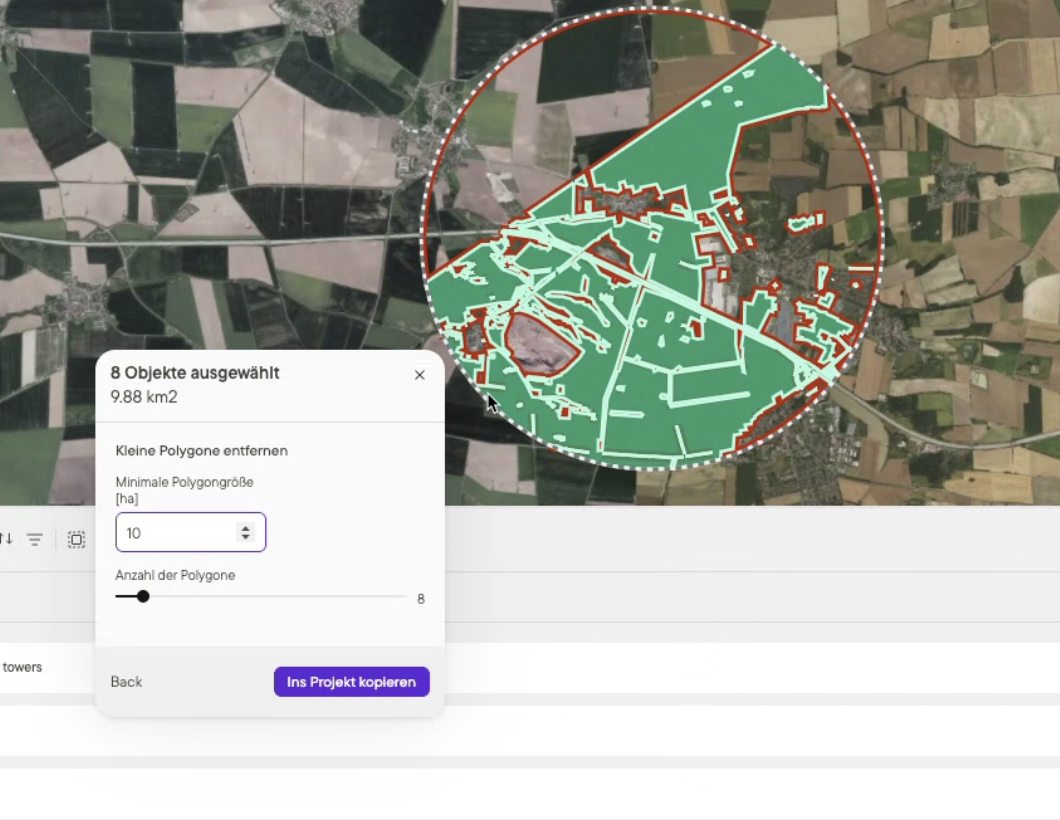Click the Anzahl der Polygone slider handle
The image size is (1060, 820).
click(143, 596)
